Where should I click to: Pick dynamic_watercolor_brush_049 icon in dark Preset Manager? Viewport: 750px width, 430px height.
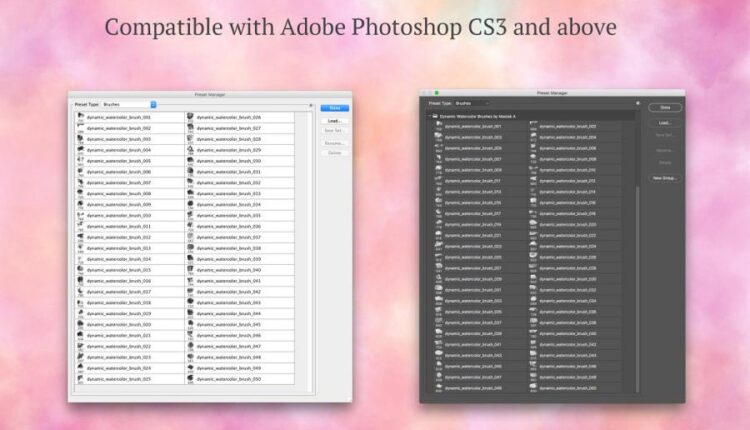tap(438, 388)
